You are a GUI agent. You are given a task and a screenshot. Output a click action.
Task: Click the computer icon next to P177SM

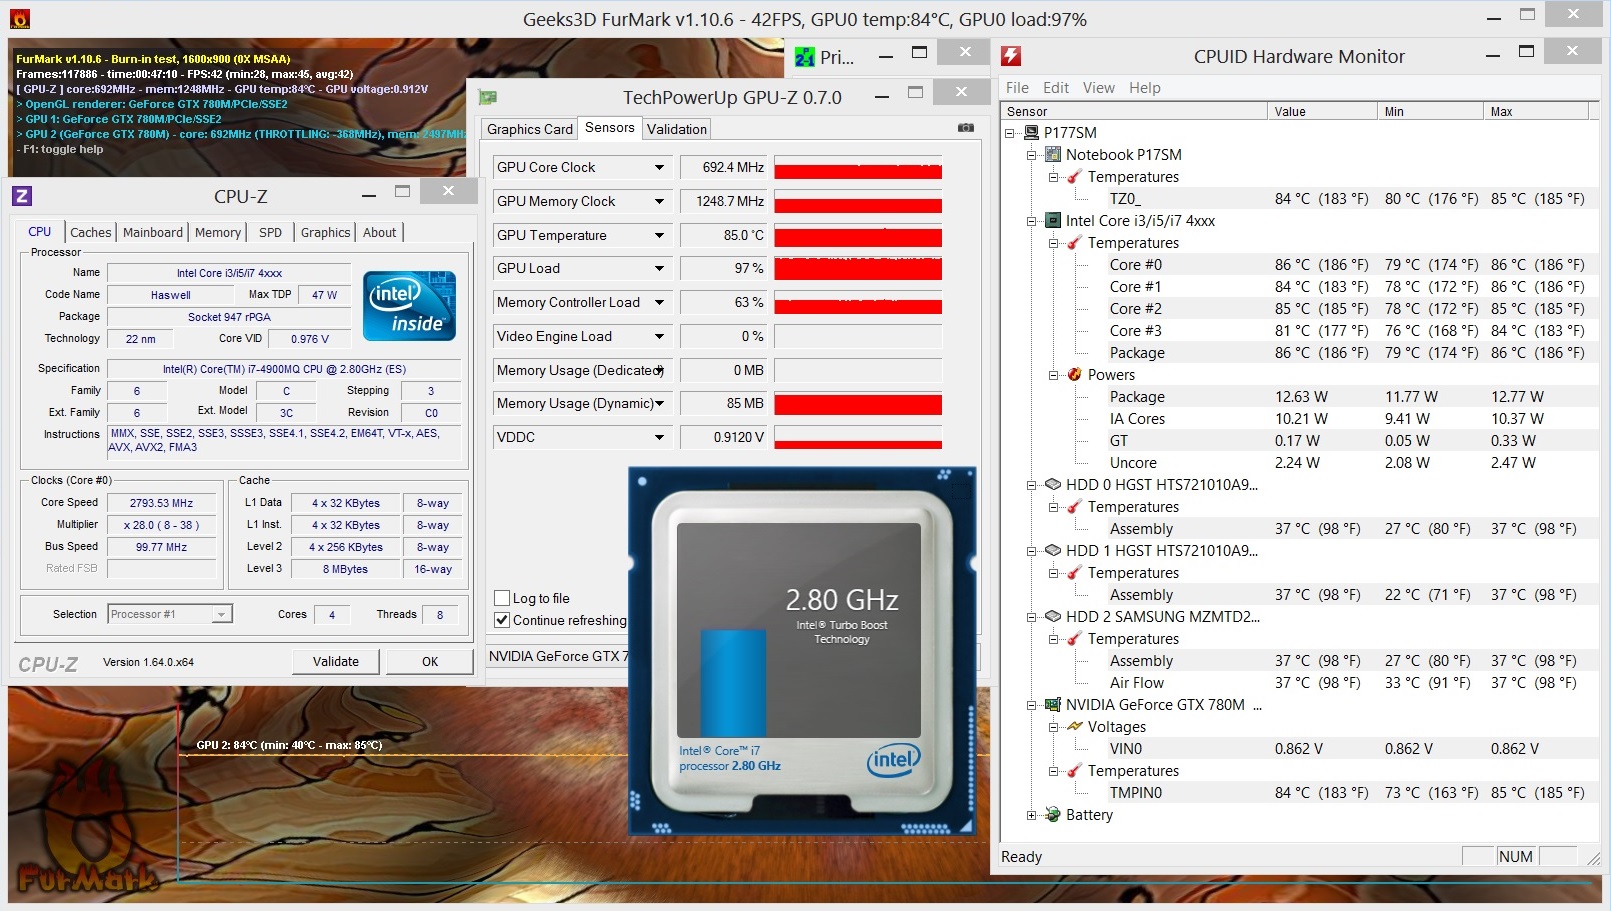point(1031,132)
